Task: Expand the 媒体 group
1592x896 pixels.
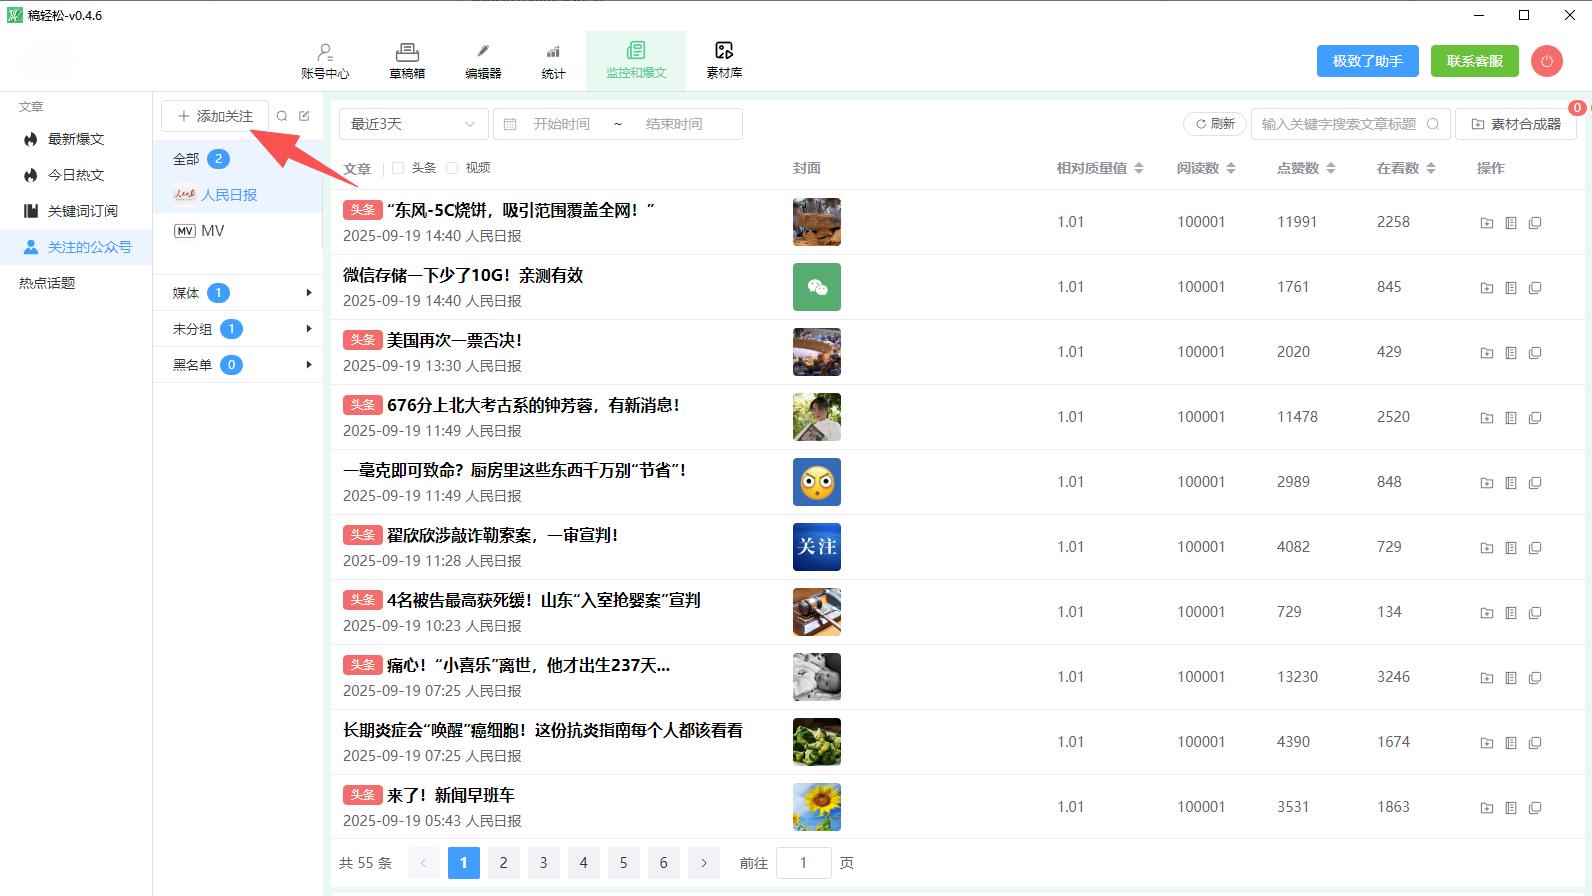Action: click(237, 293)
